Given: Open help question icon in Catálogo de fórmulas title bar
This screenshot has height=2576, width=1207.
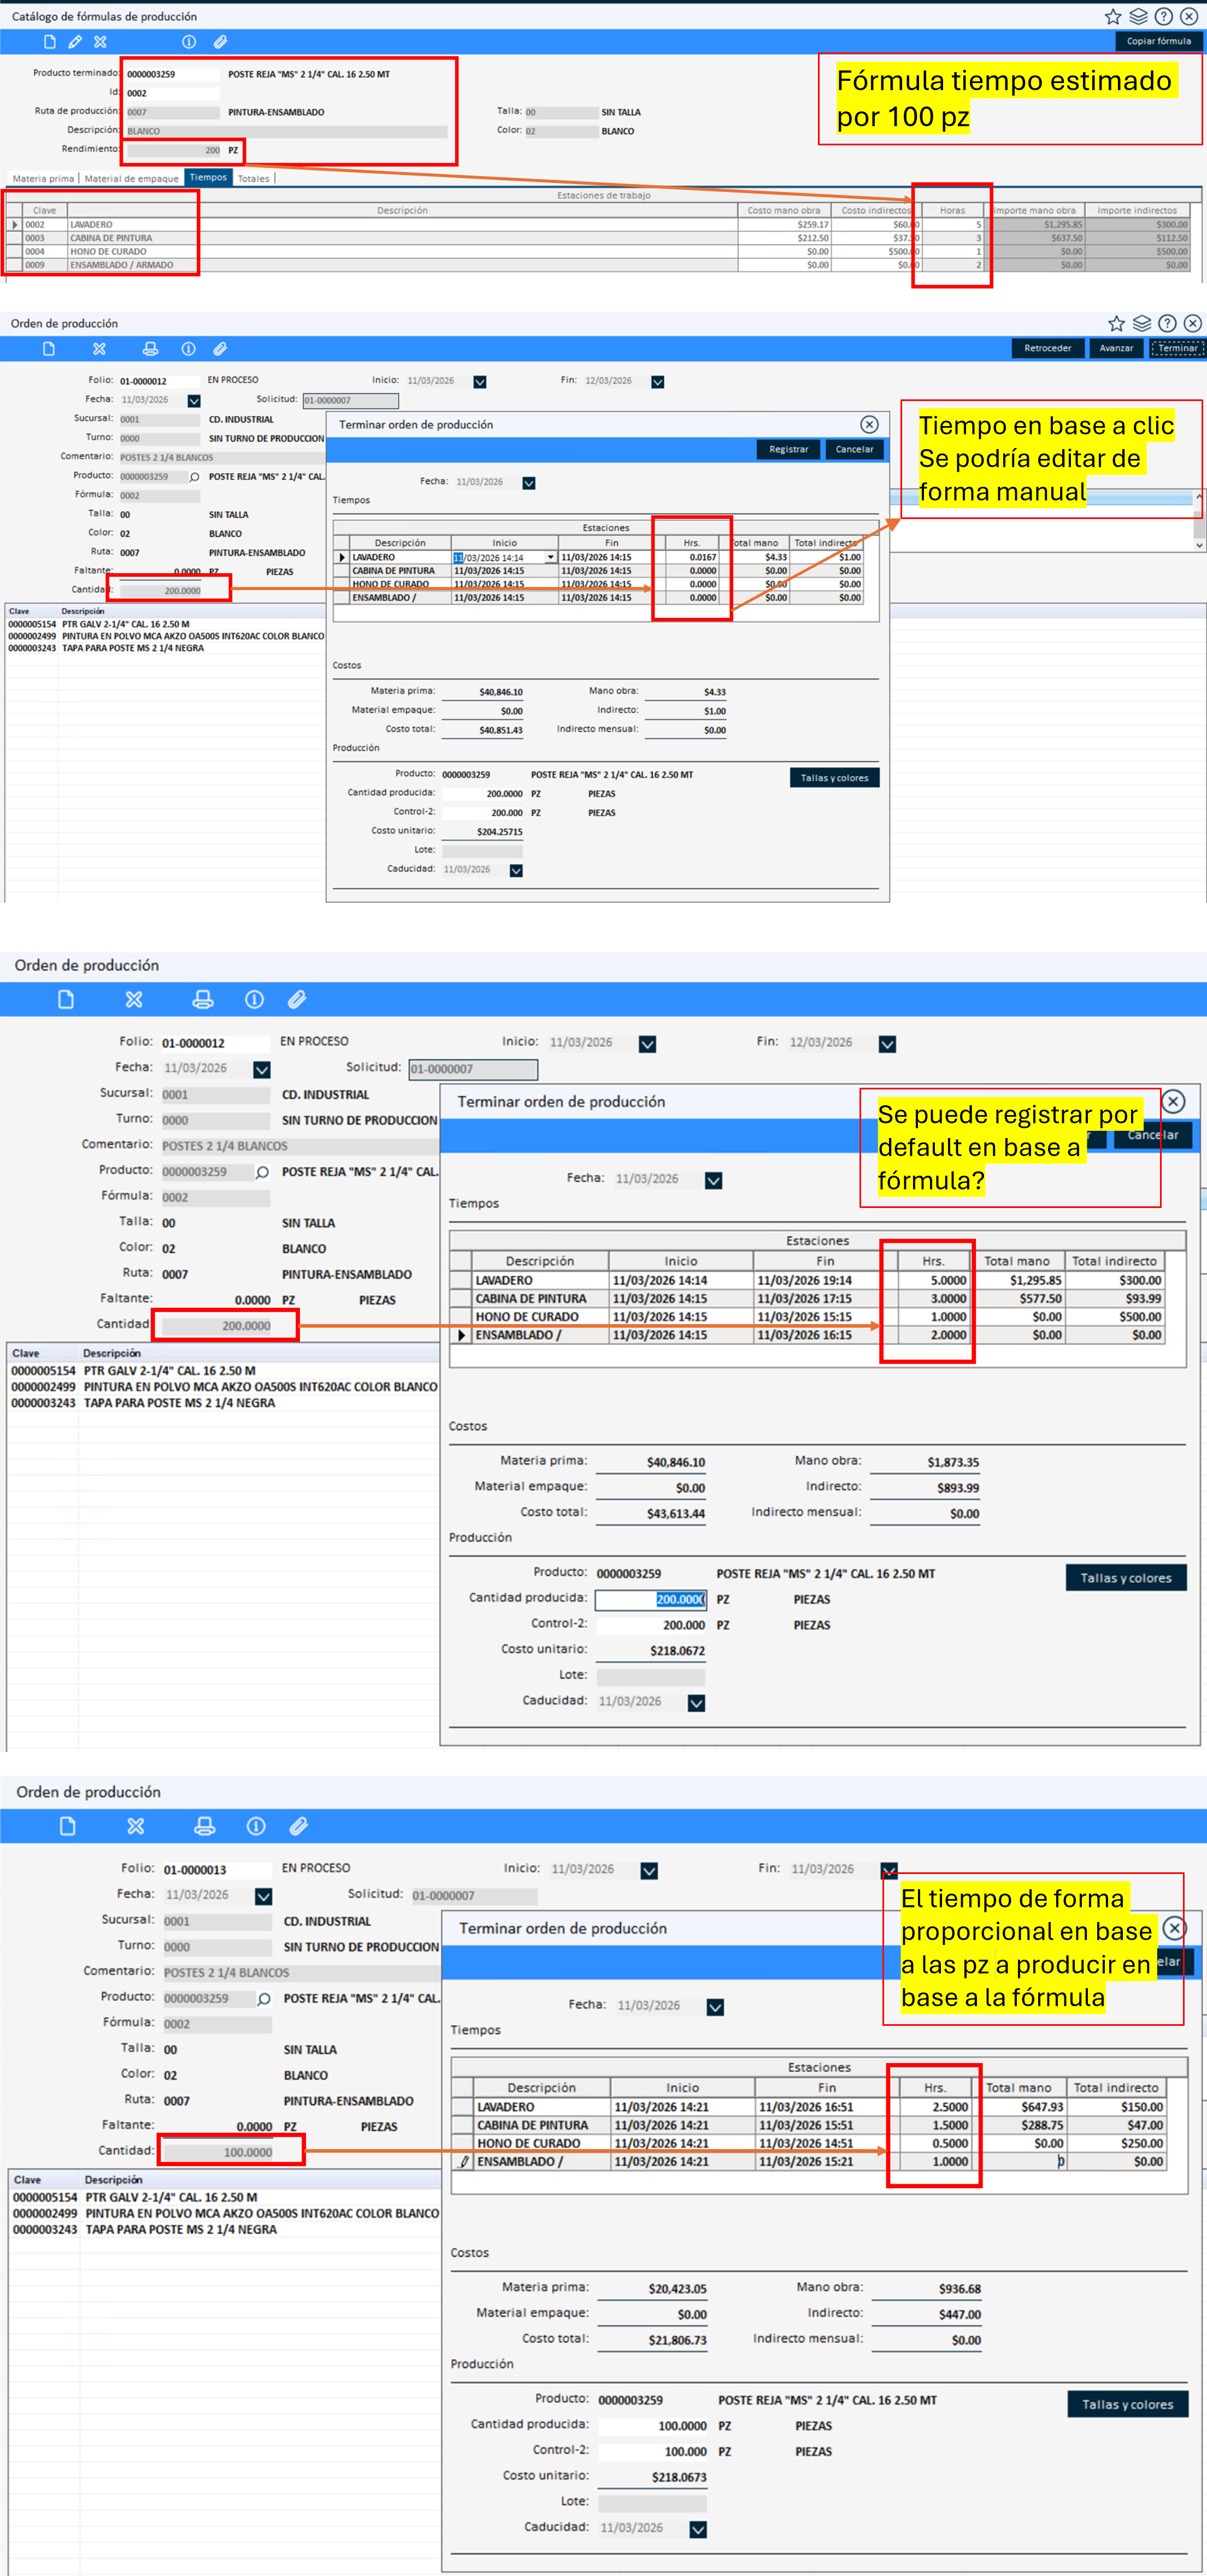Looking at the screenshot, I should pos(1163,16).
